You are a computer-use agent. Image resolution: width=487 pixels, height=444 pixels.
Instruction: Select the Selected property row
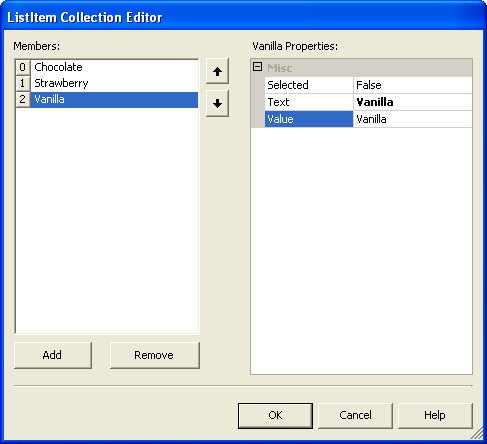coord(368,85)
